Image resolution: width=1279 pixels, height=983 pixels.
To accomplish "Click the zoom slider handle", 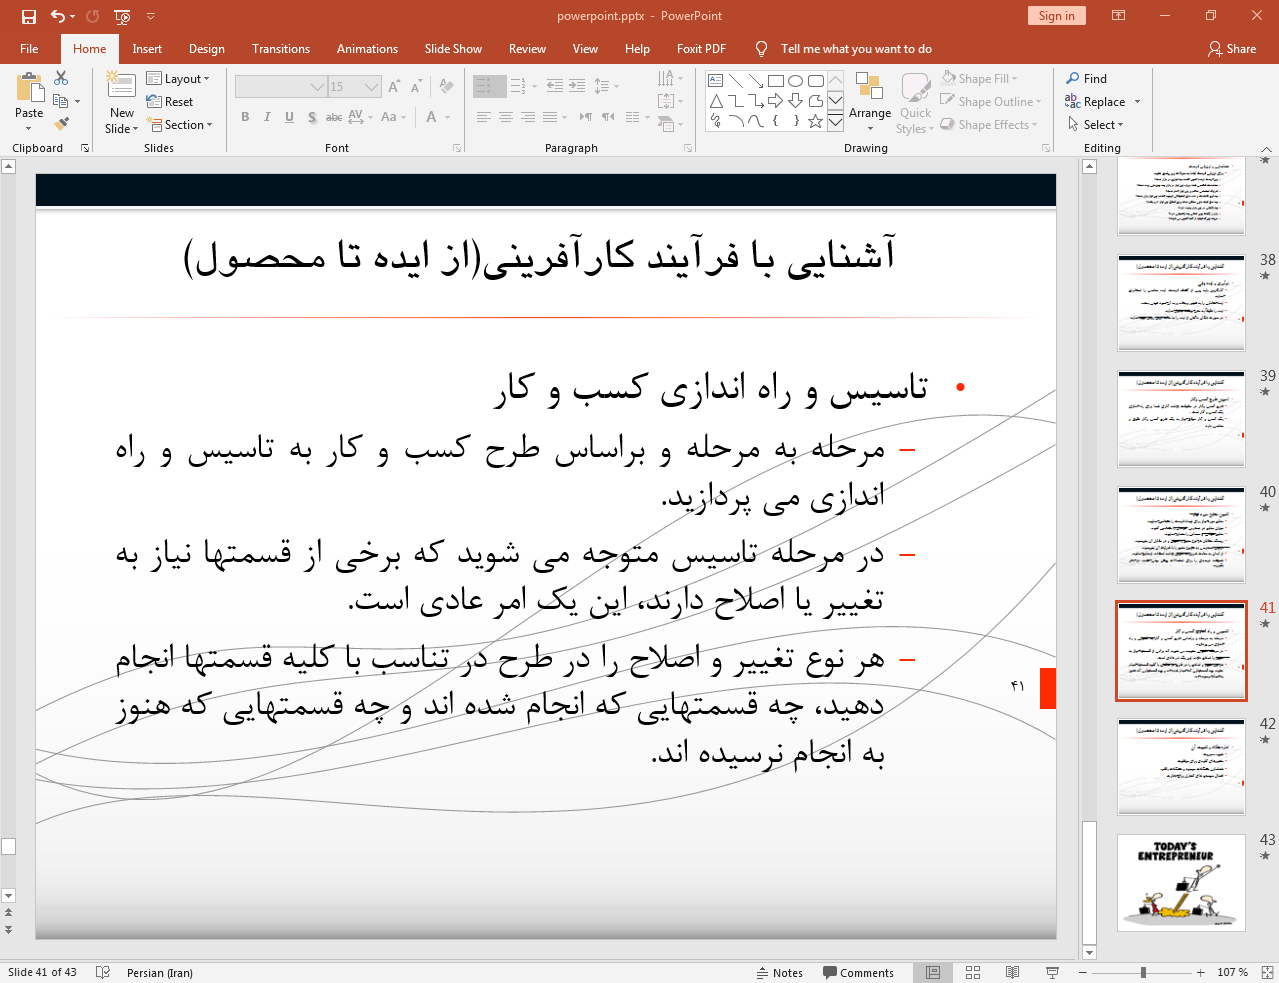I will pos(1143,973).
